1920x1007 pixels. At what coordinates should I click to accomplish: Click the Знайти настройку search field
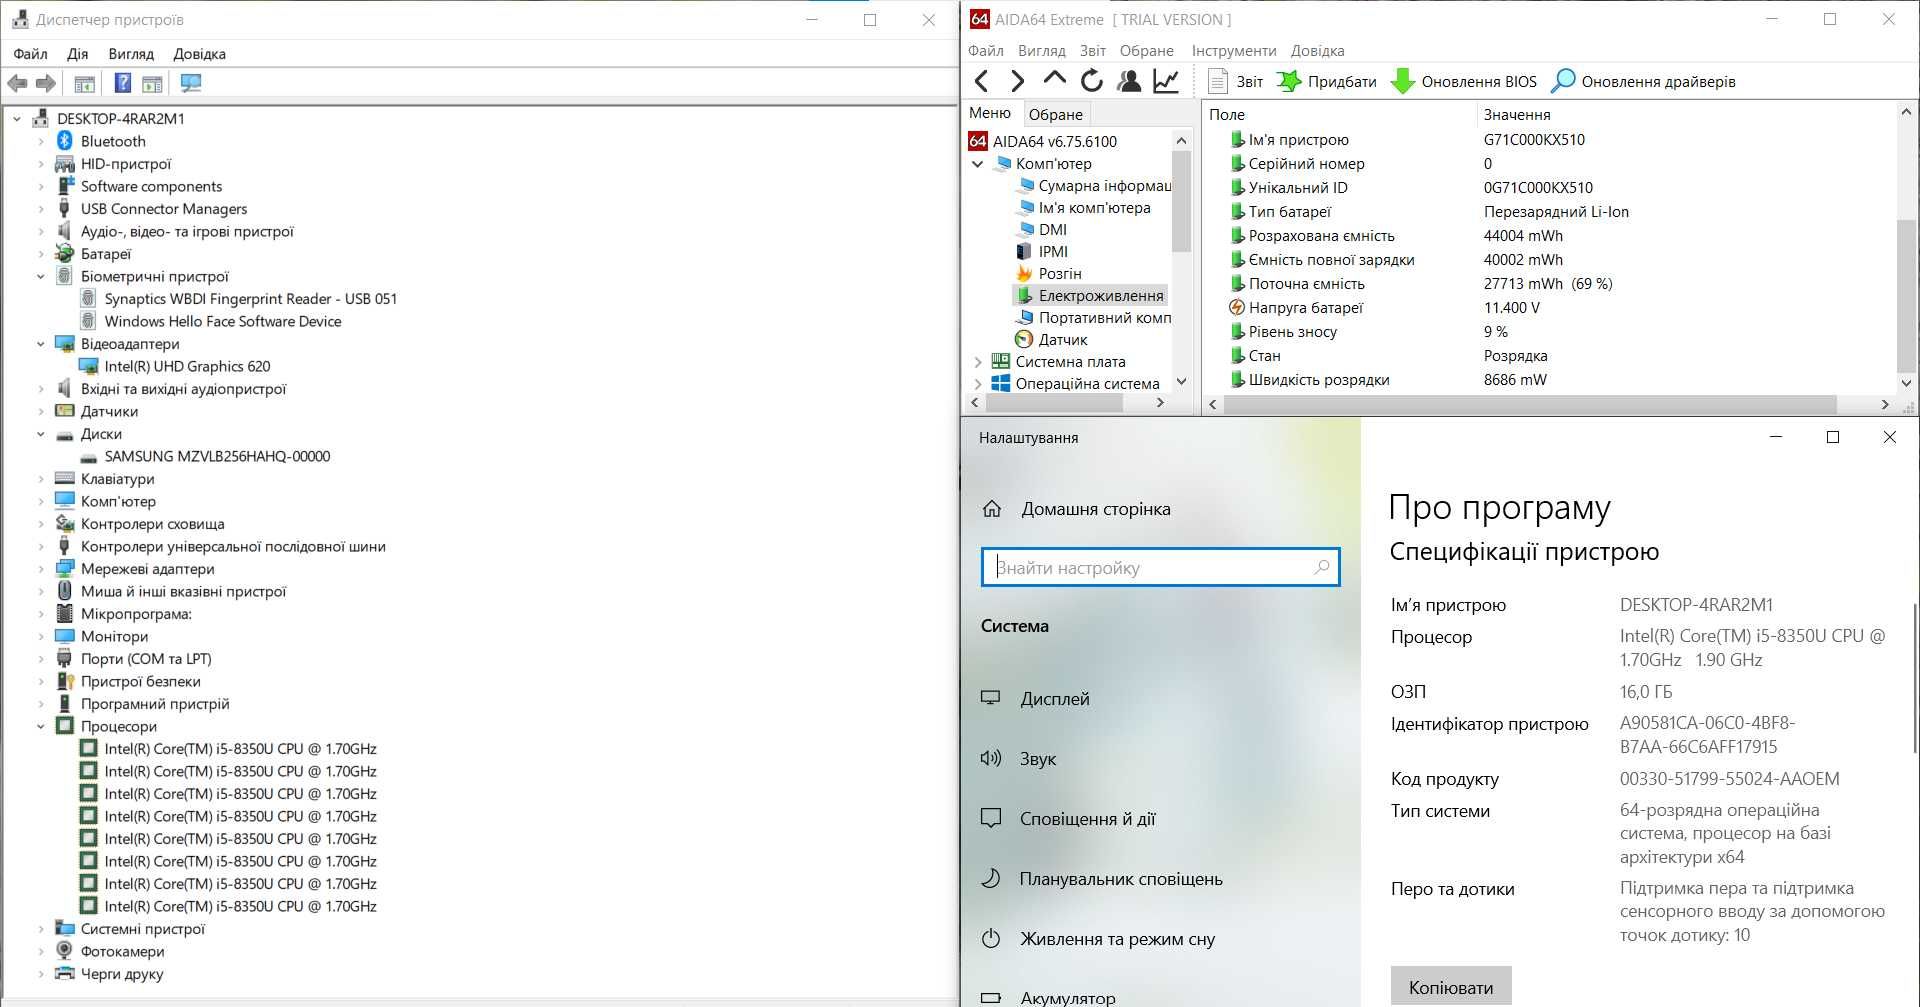pos(1160,567)
